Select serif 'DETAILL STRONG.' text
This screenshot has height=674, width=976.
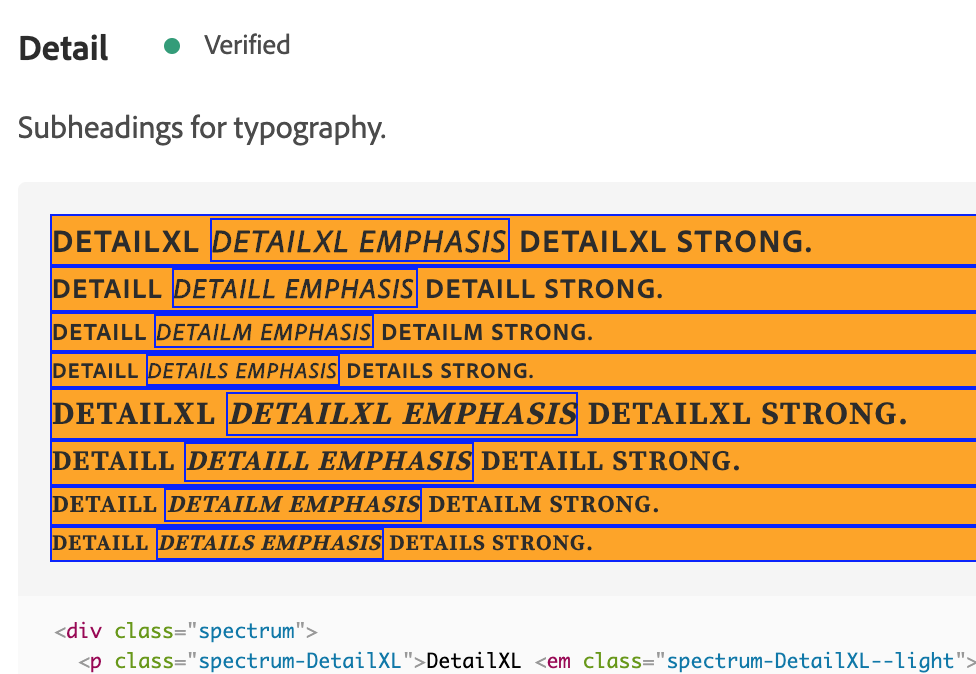click(x=611, y=461)
